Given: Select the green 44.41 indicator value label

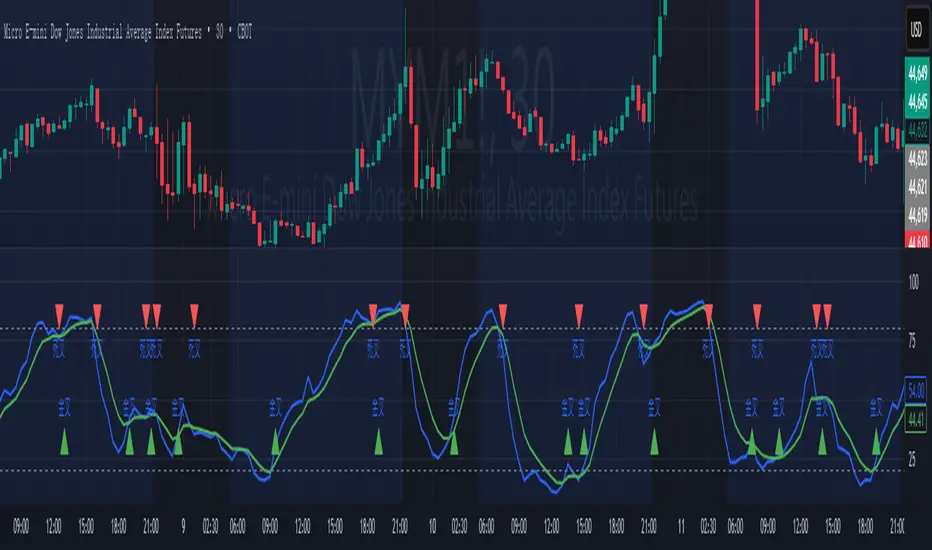Looking at the screenshot, I should click(x=916, y=420).
